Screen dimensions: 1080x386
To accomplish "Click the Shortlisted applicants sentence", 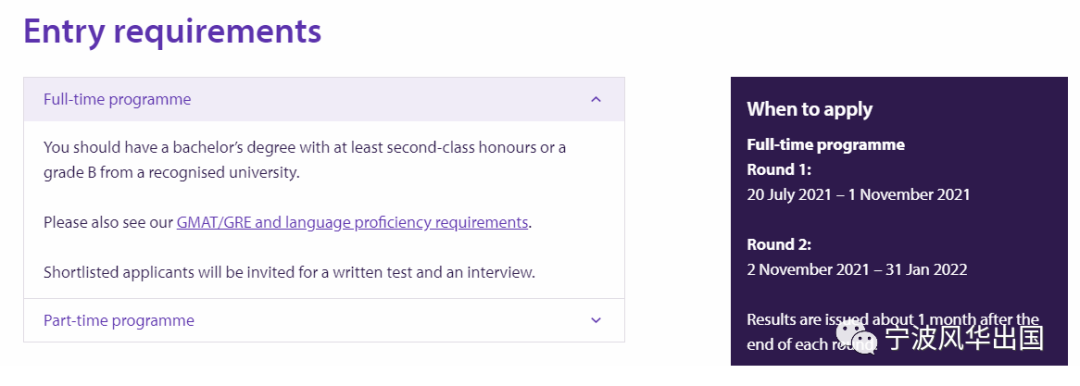I will (x=289, y=272).
